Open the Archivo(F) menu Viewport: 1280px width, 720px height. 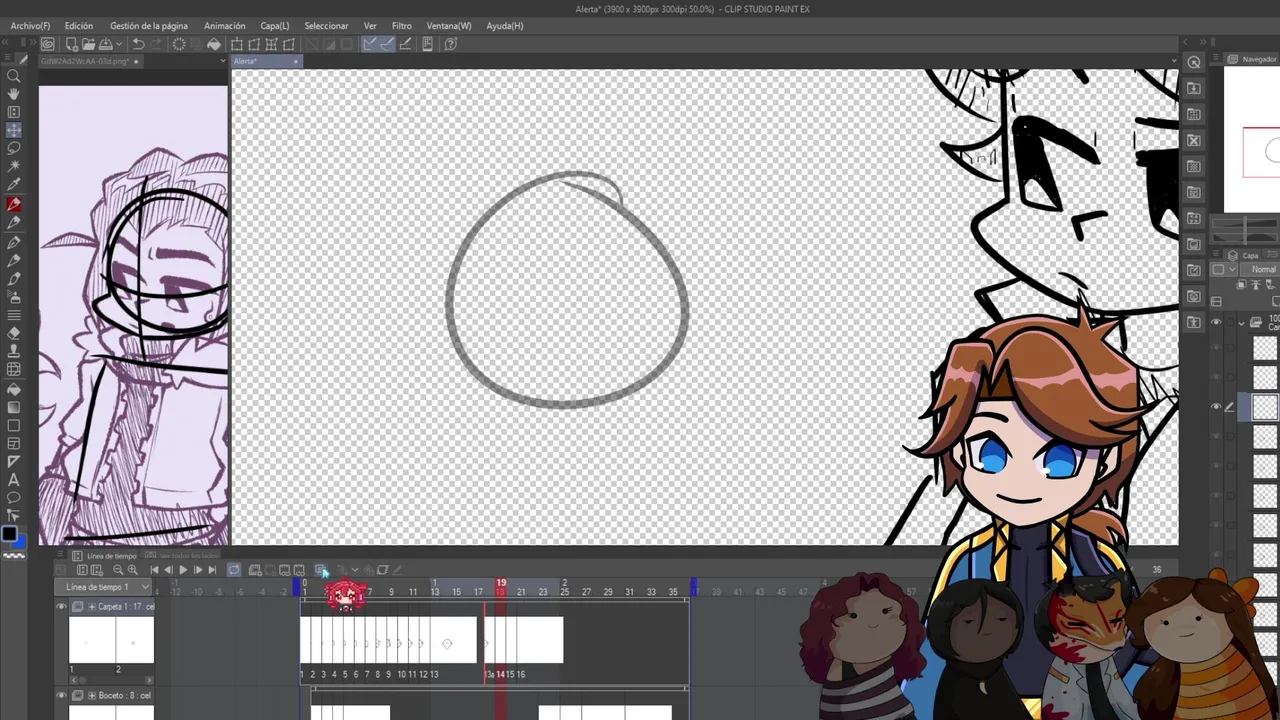[30, 26]
